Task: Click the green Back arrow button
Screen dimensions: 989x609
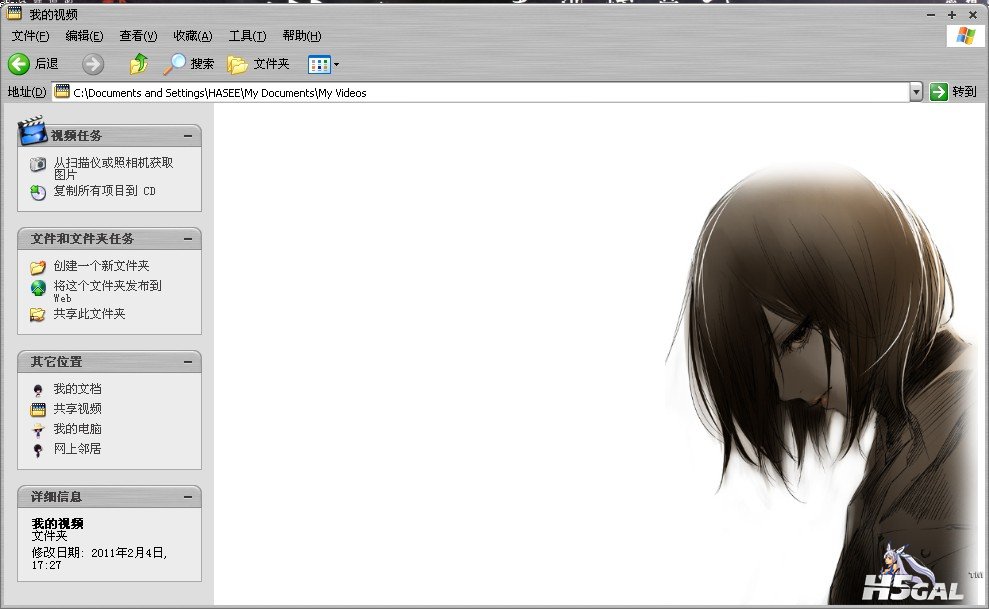Action: (x=19, y=64)
